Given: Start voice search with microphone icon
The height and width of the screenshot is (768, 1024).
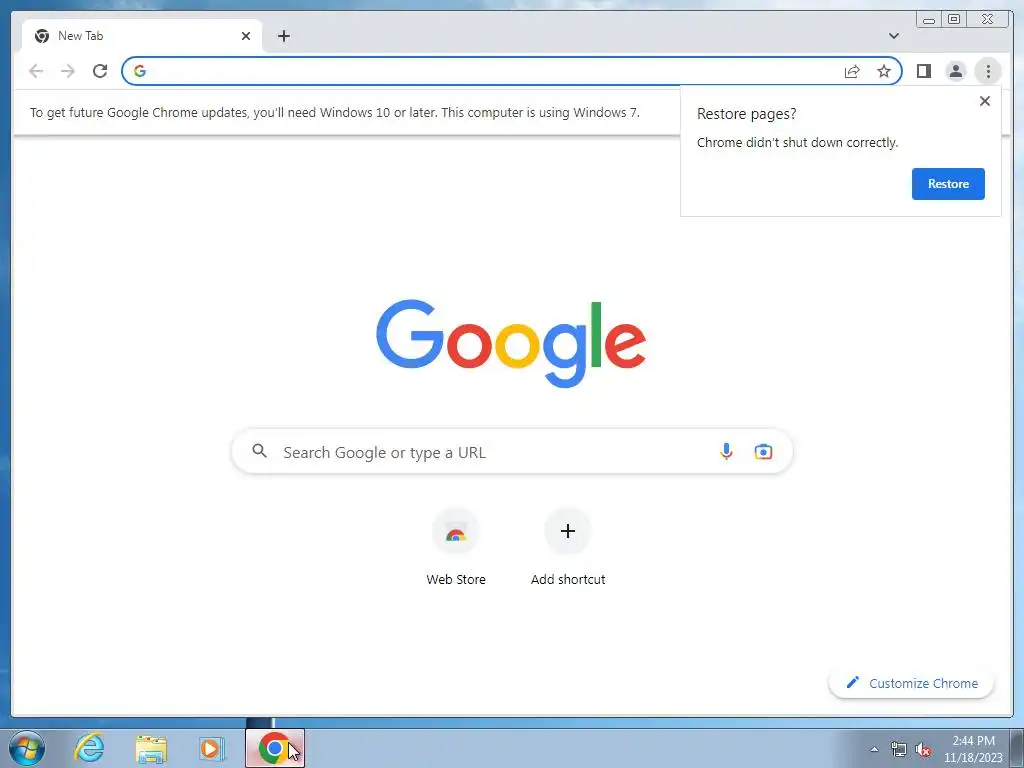Looking at the screenshot, I should 726,451.
